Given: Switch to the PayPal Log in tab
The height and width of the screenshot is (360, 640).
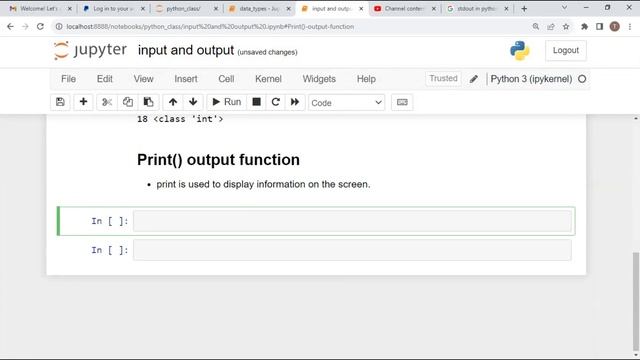Looking at the screenshot, I should pos(113,9).
